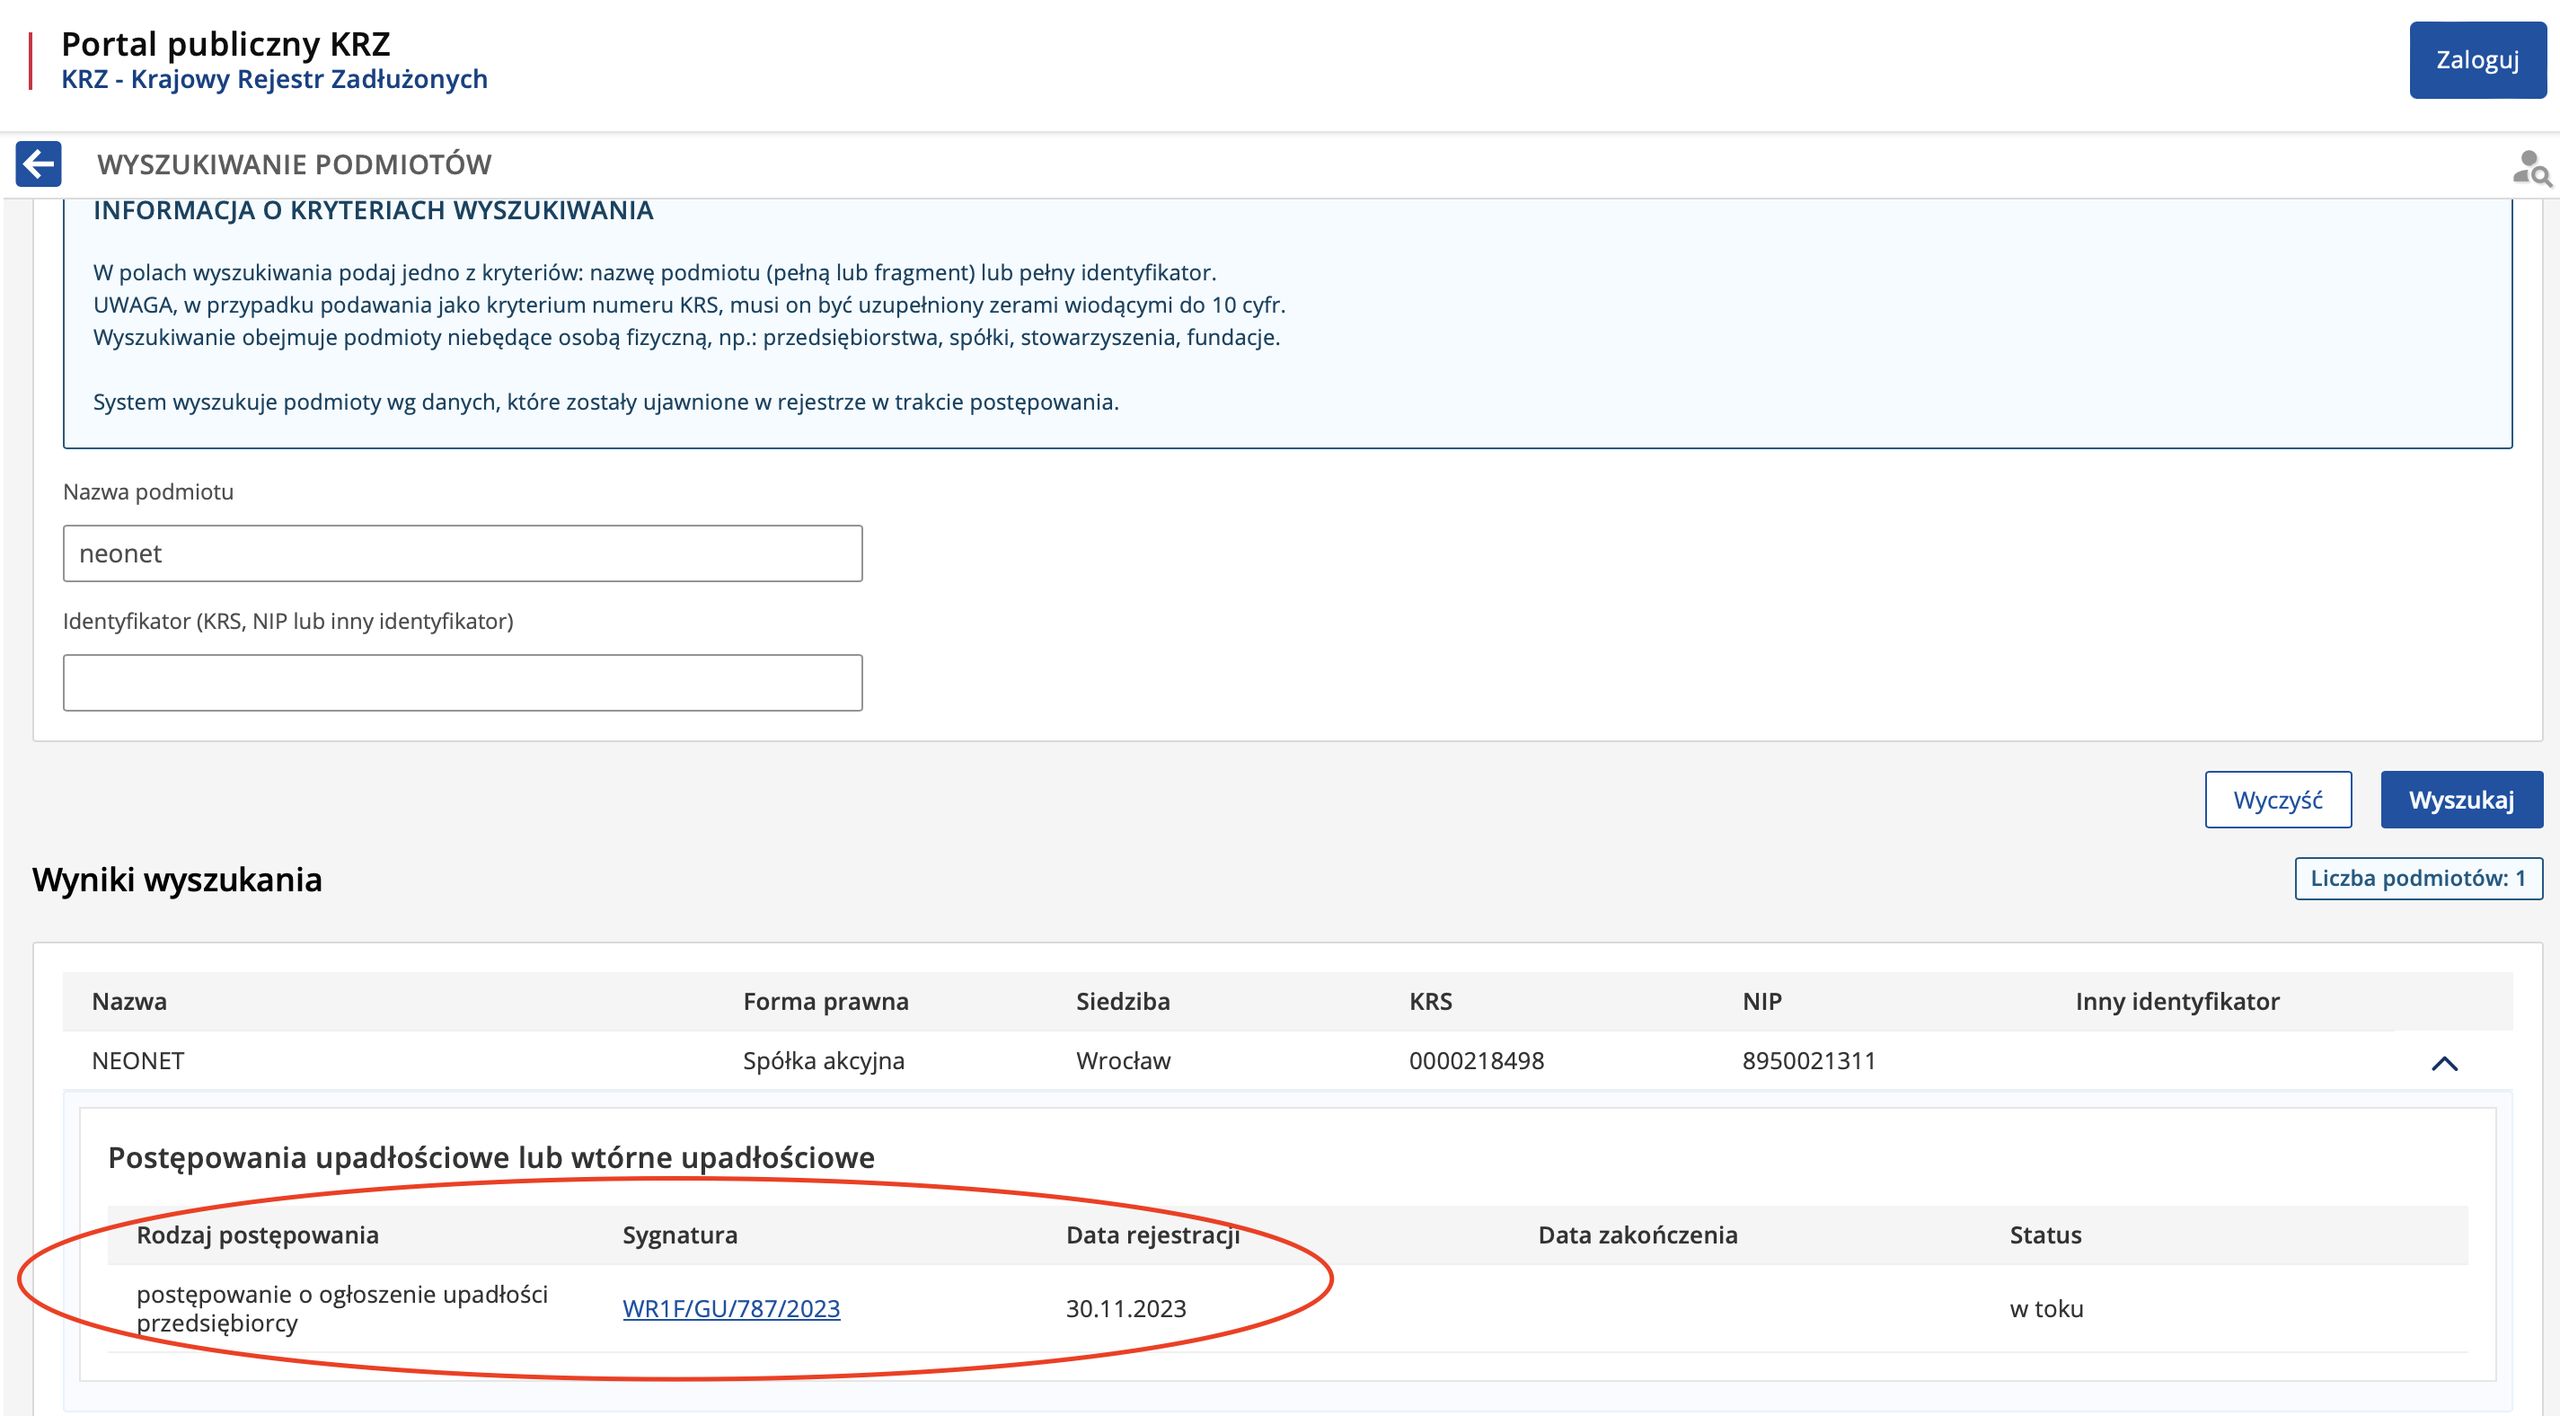Click the KRS column header
The height and width of the screenshot is (1416, 2560).
(x=1429, y=1001)
